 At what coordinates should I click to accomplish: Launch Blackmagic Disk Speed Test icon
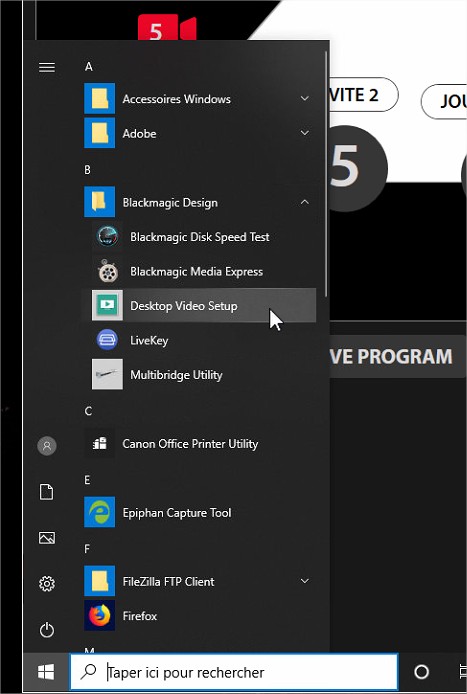[x=107, y=237]
